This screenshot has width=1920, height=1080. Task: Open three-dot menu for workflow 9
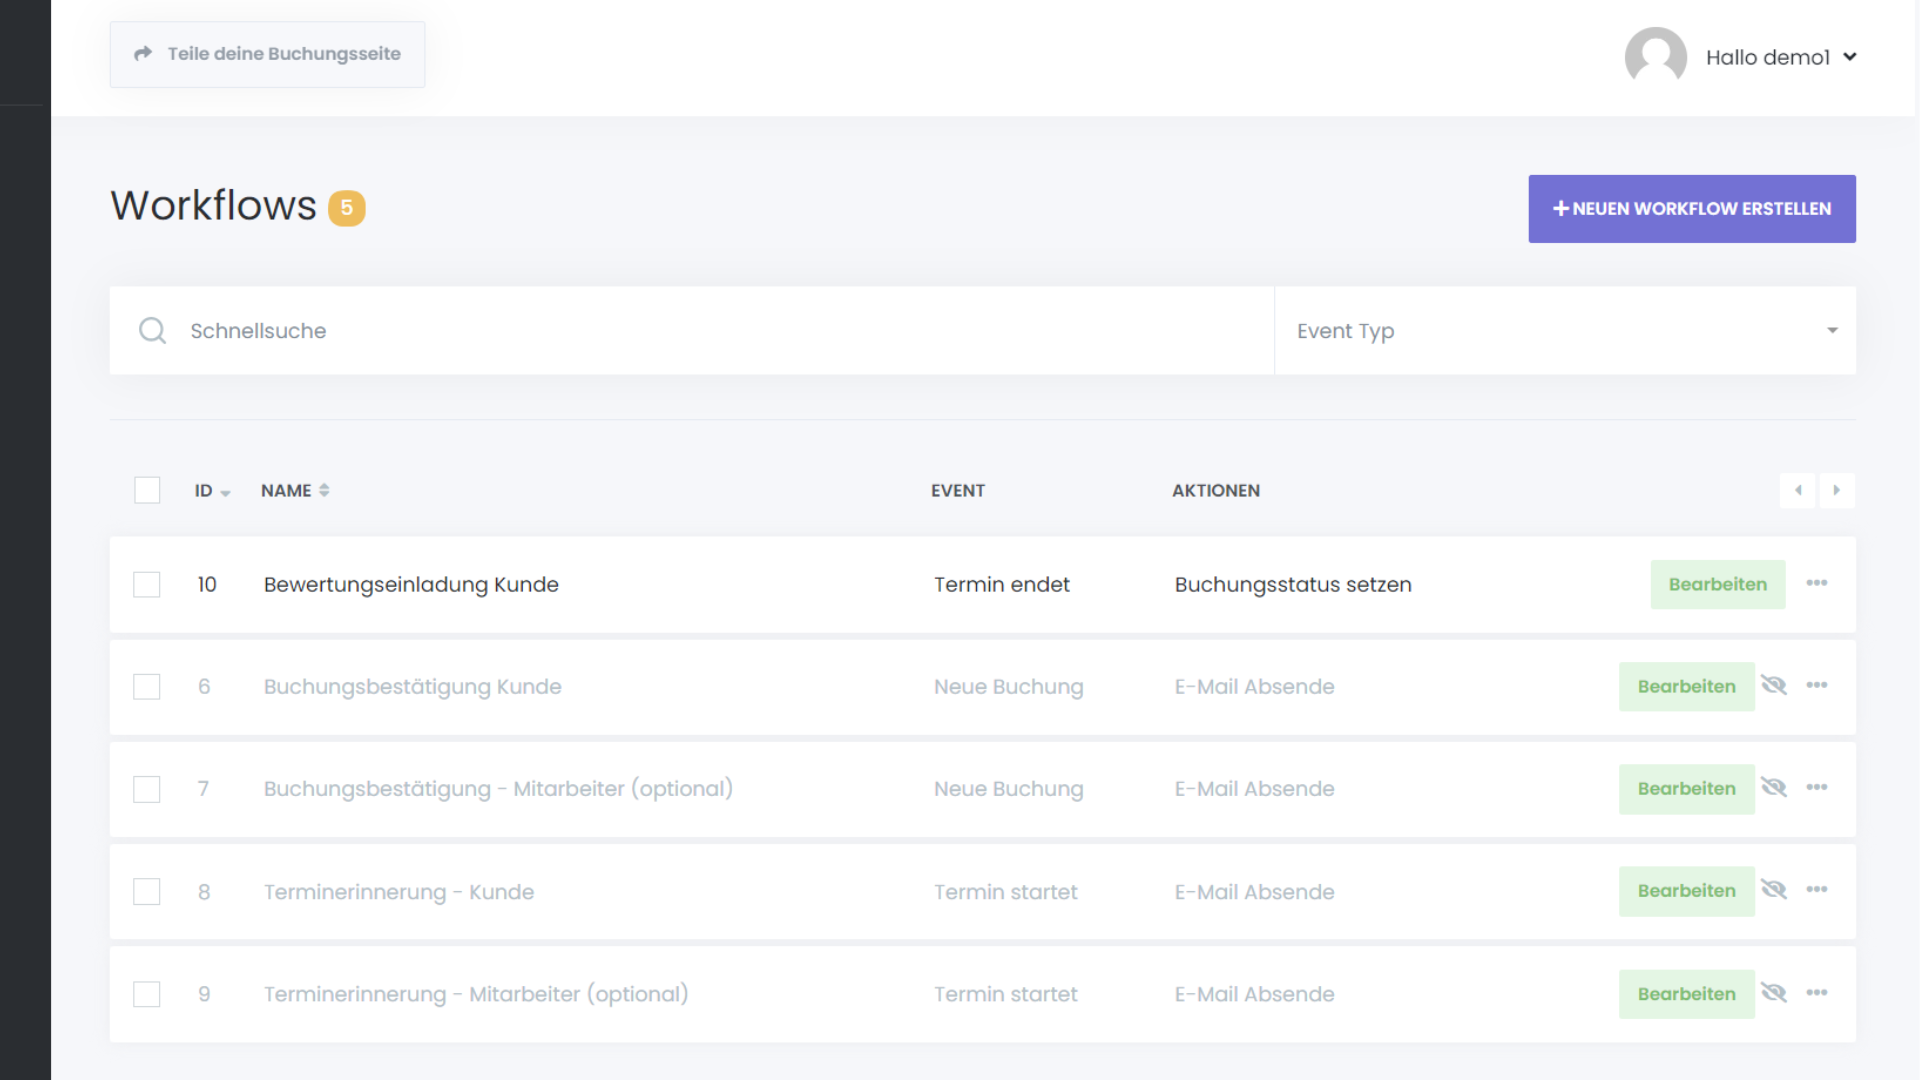[1816, 993]
